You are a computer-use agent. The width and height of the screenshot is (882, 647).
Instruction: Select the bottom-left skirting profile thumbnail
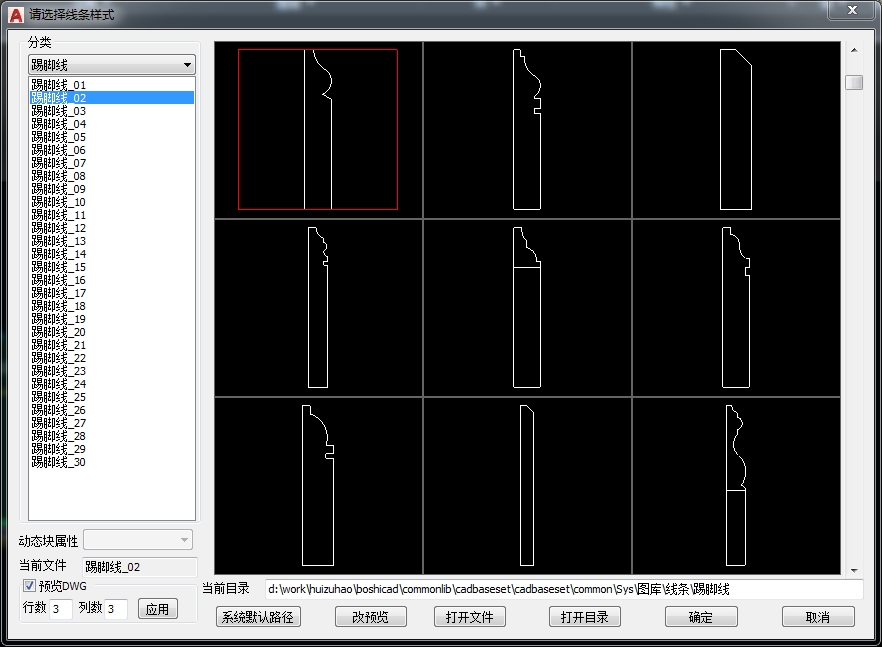[318, 486]
